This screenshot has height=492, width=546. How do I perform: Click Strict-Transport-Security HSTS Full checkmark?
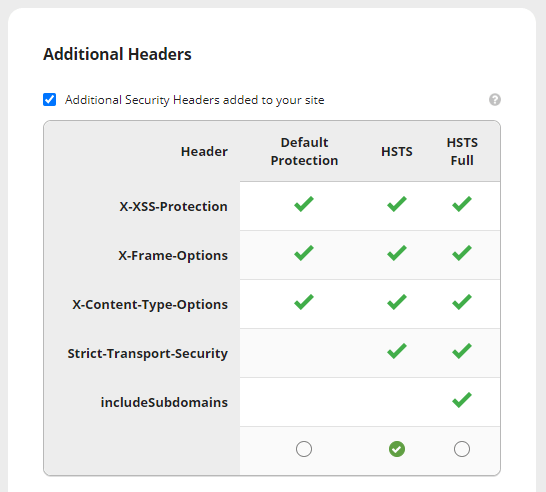pos(462,351)
